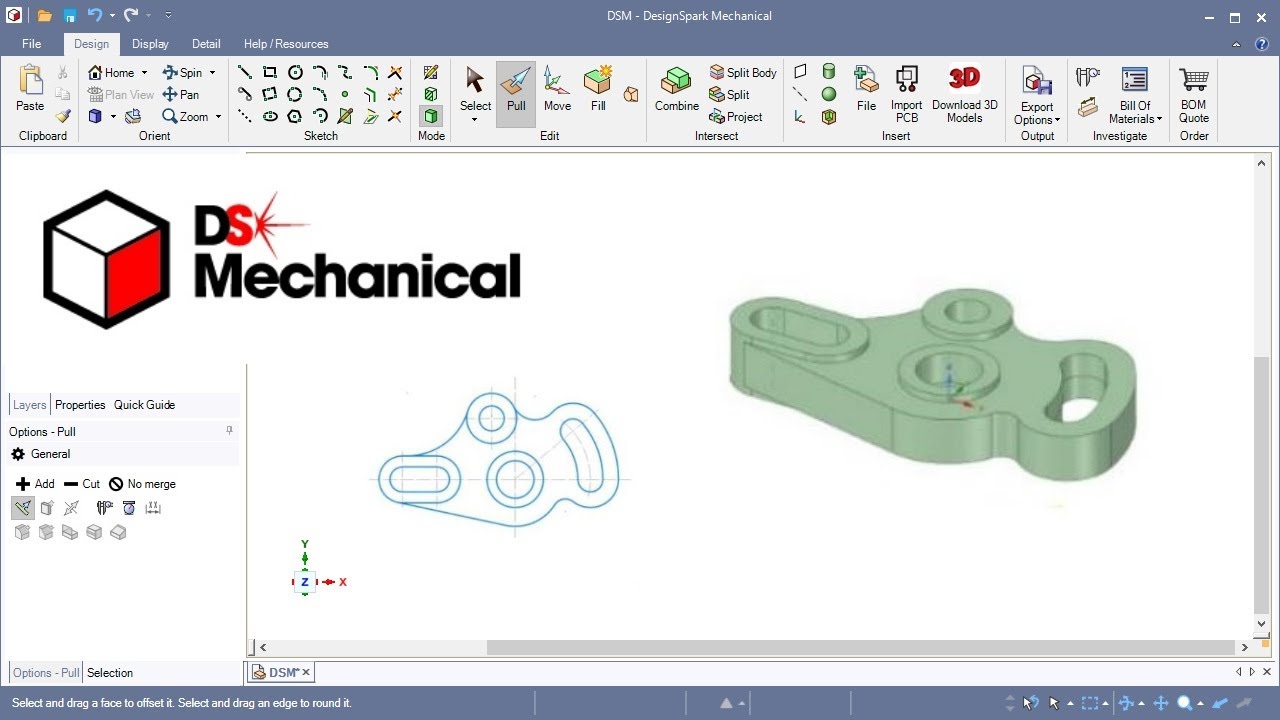Open the Spin dropdown arrow
Screen dimensions: 1280x720
[212, 73]
